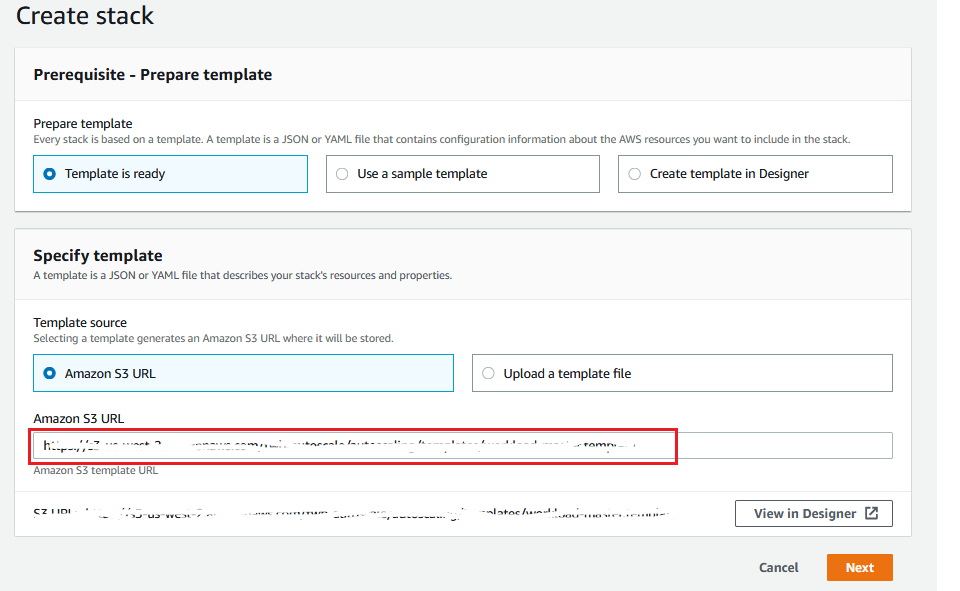Click the "Every stack is based on a template" description
Screen dimensions: 960x591
(441, 140)
